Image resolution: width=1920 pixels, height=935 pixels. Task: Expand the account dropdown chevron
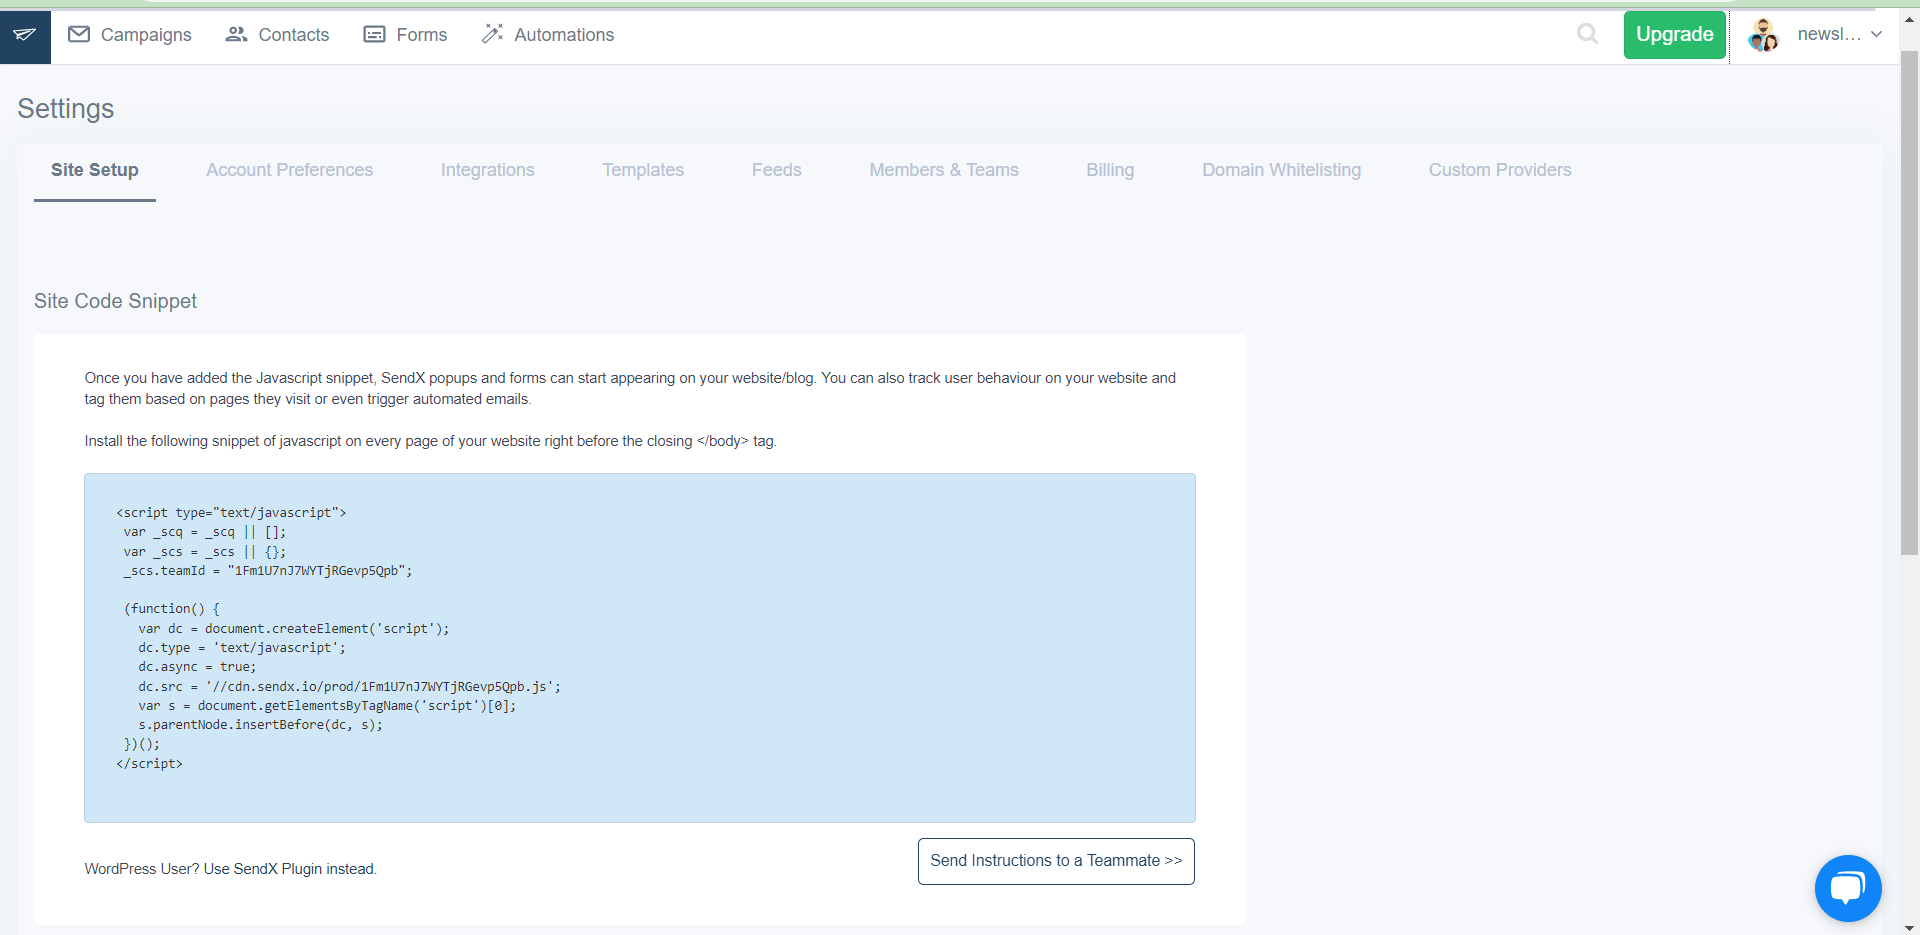click(x=1876, y=34)
